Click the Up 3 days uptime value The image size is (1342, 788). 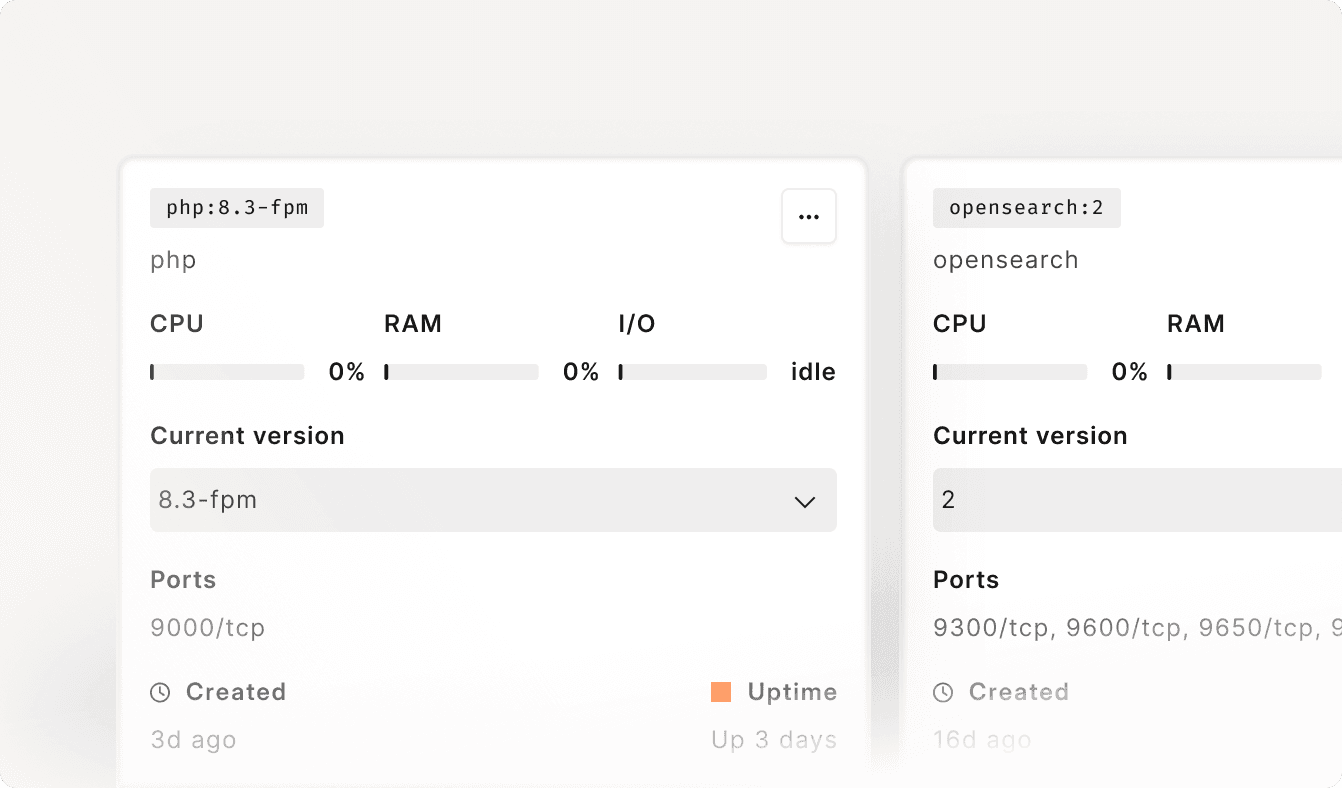pos(774,740)
